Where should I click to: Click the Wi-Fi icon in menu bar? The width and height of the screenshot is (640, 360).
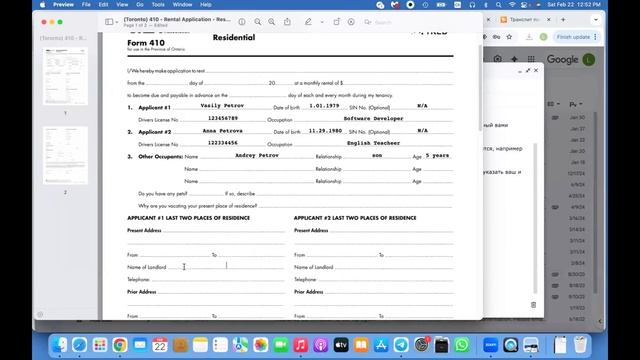(x=512, y=5)
